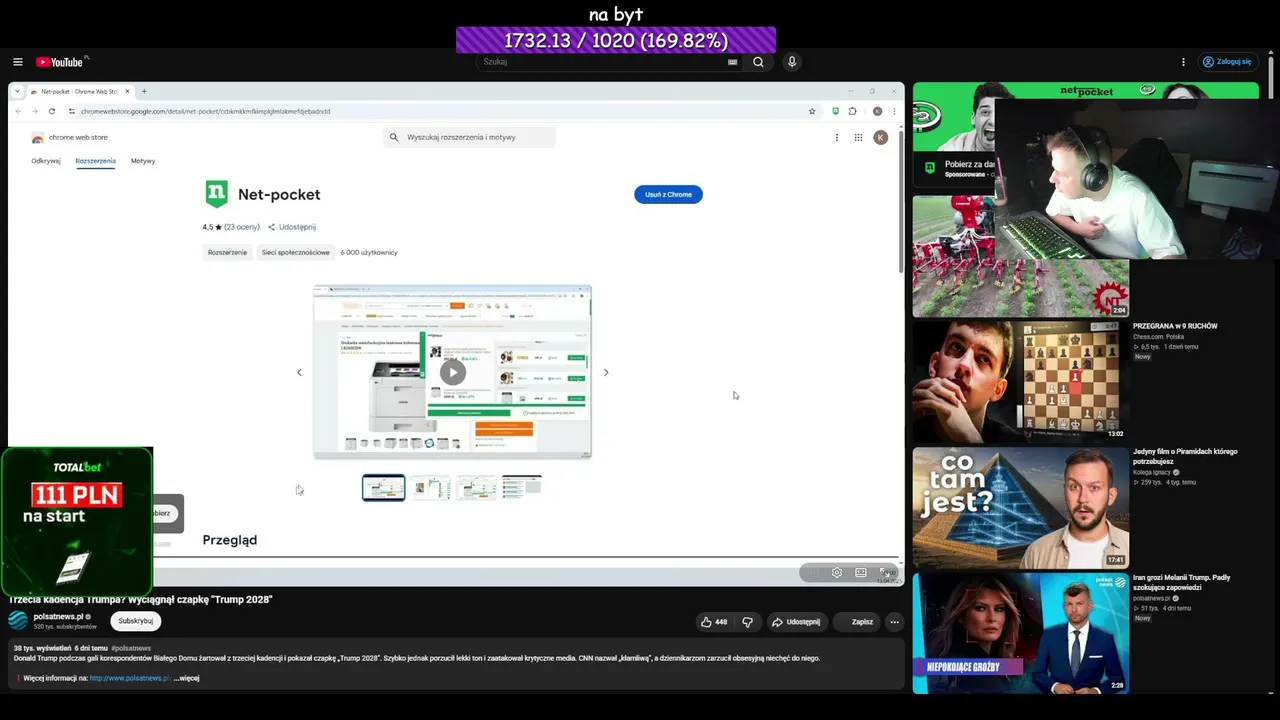Screen dimensions: 1280x720
Task: Click the YouTube search magnifier button
Action: click(x=758, y=62)
